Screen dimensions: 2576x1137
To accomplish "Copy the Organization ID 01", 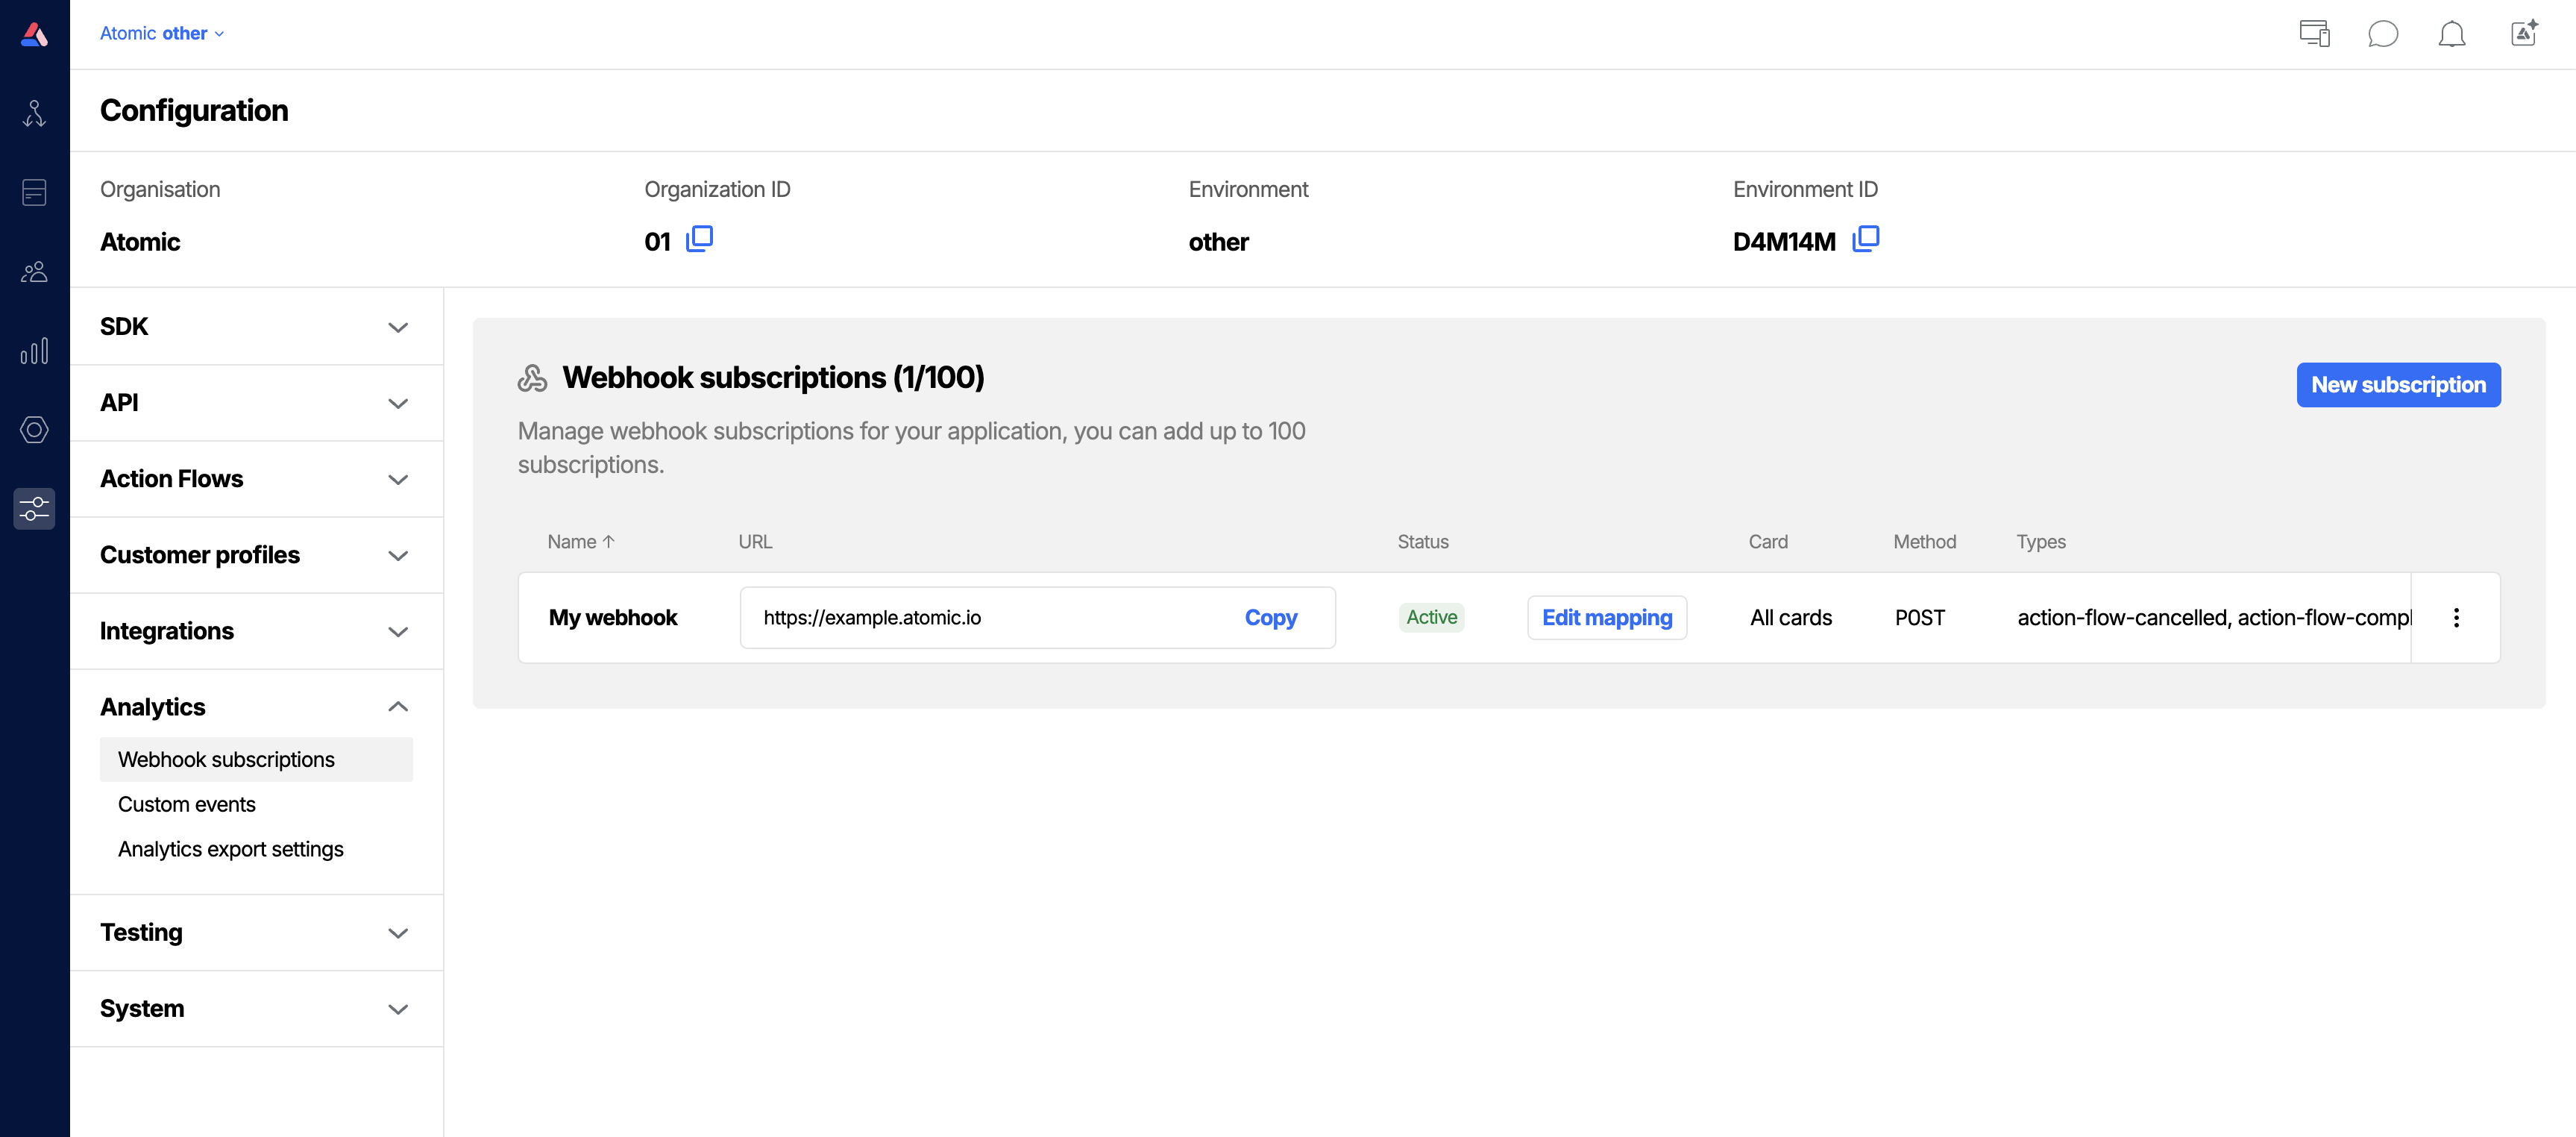I will pyautogui.click(x=699, y=239).
